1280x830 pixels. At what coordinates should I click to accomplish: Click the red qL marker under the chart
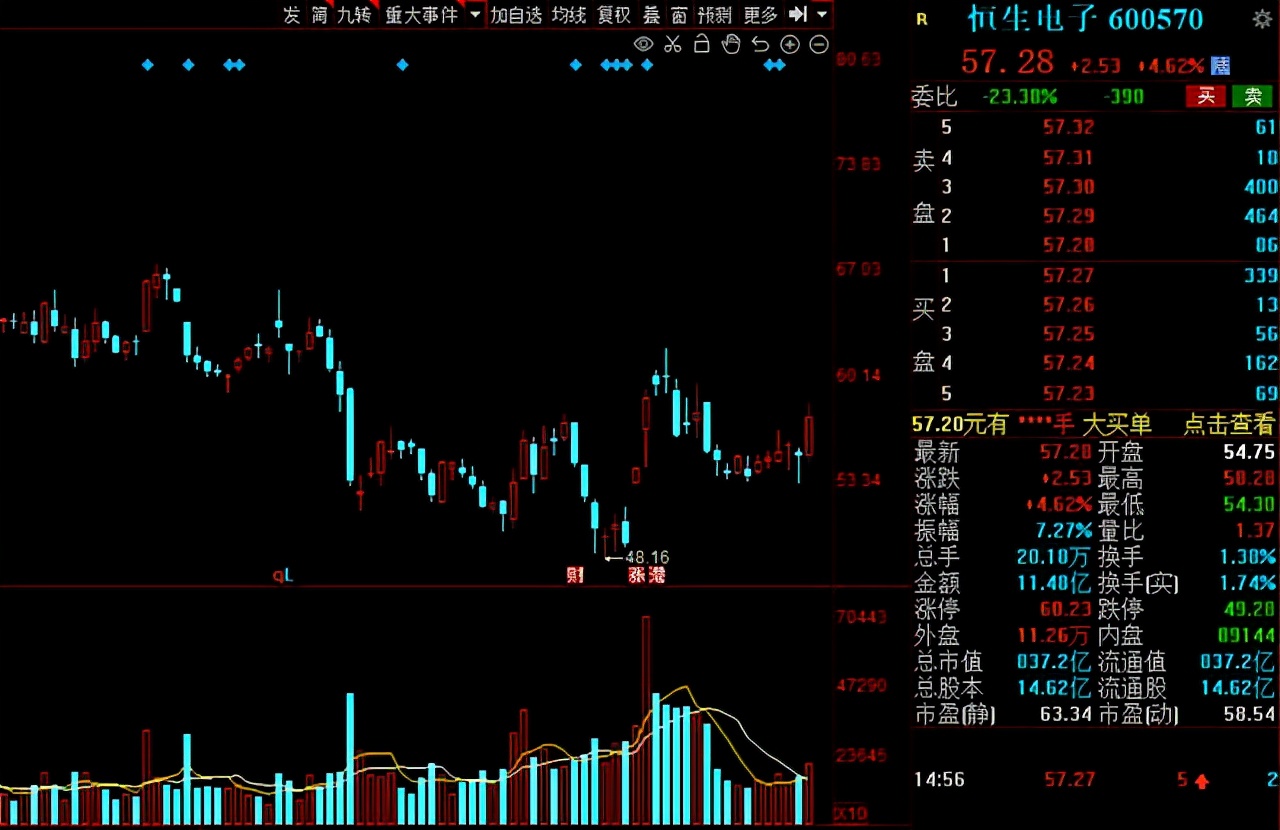(284, 575)
